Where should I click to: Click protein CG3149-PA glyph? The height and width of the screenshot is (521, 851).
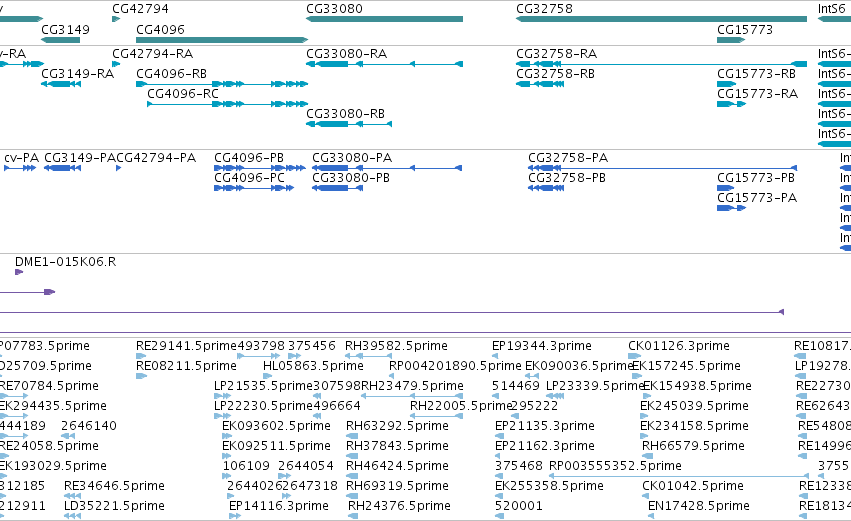point(62,168)
